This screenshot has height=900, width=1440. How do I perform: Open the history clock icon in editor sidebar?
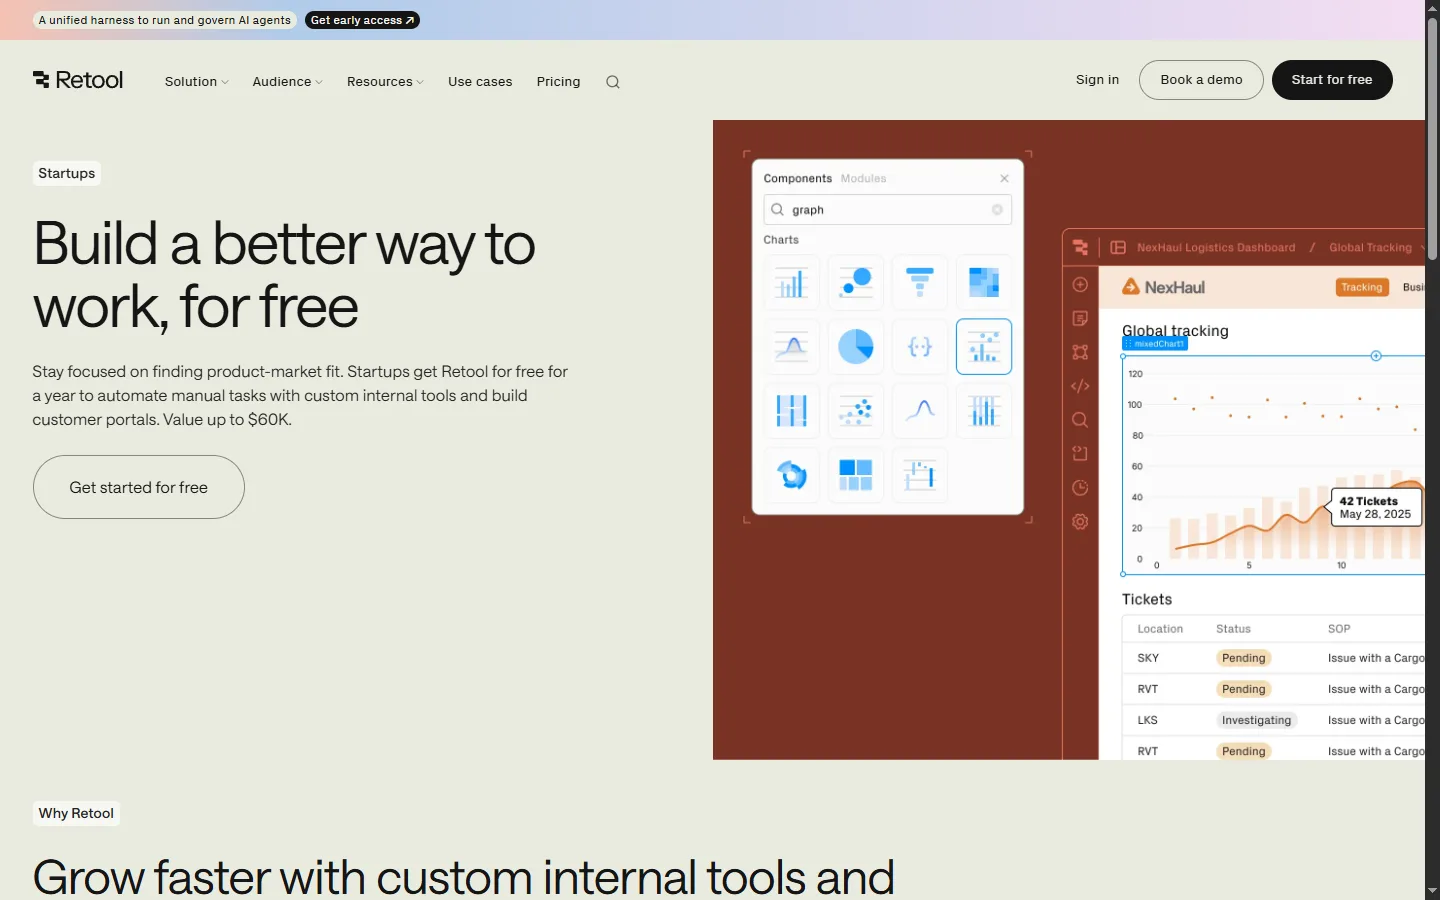(x=1080, y=488)
